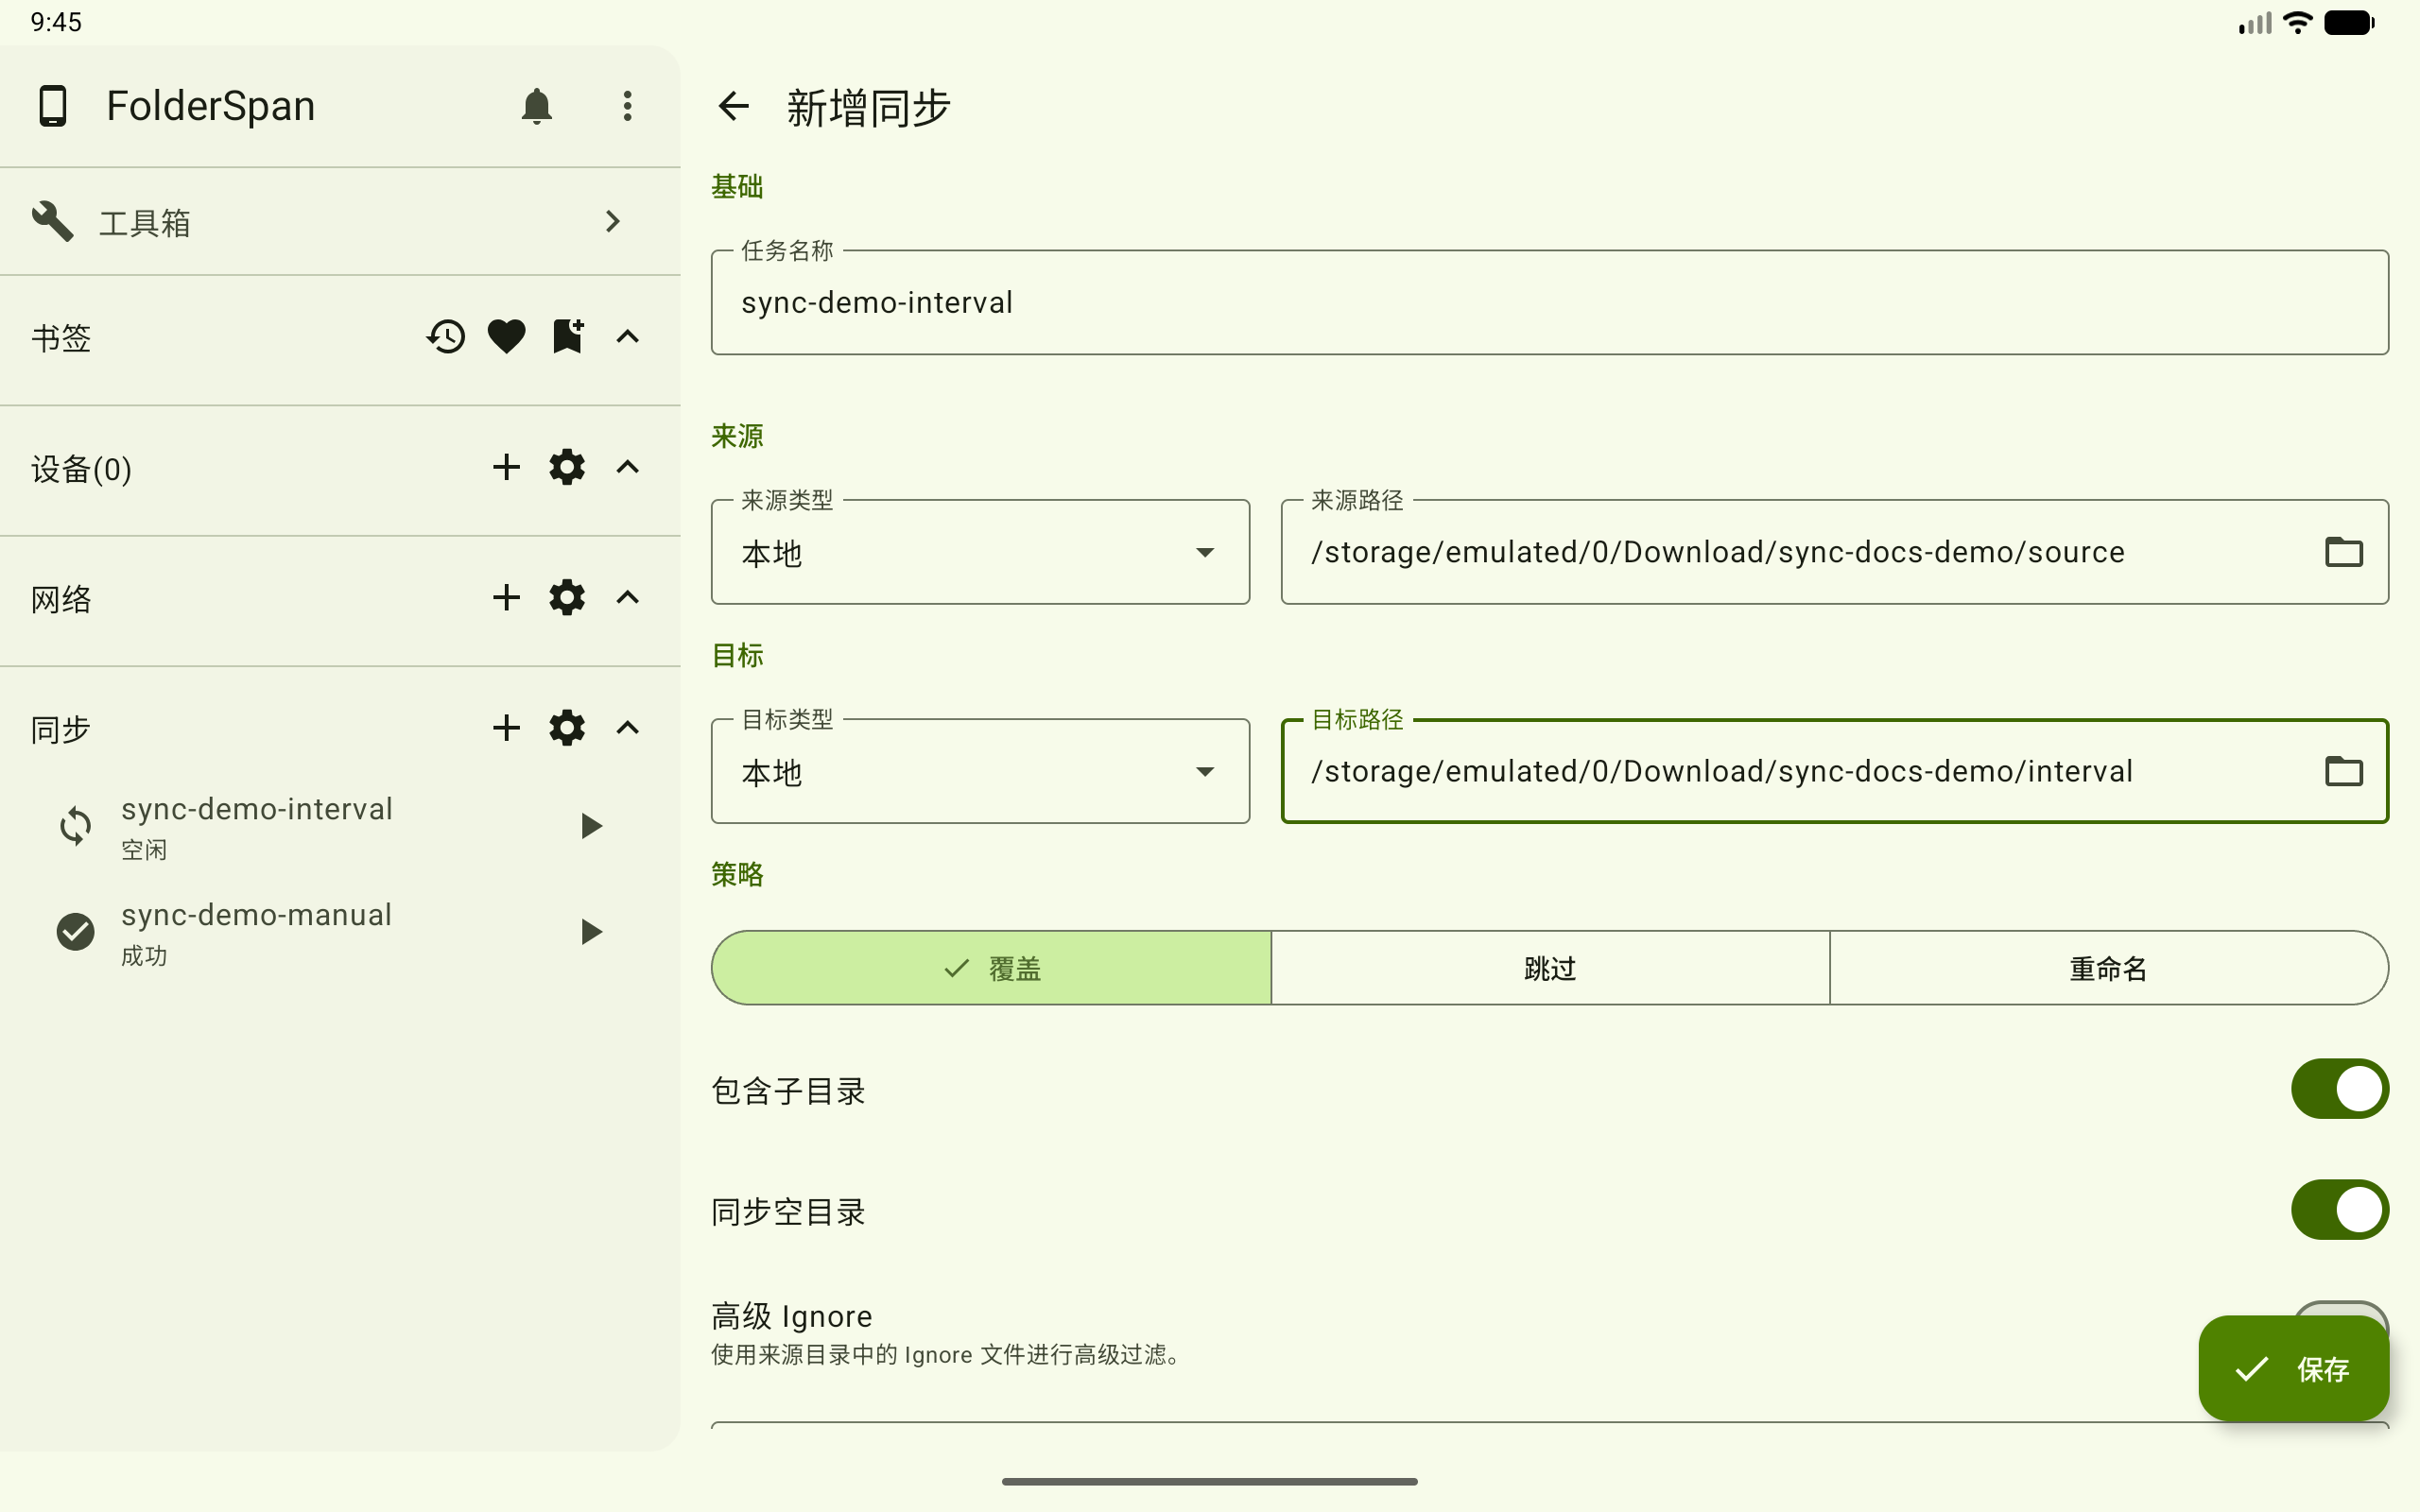The height and width of the screenshot is (1512, 2420).
Task: Edit the 任务名称 text field
Action: [1550, 302]
